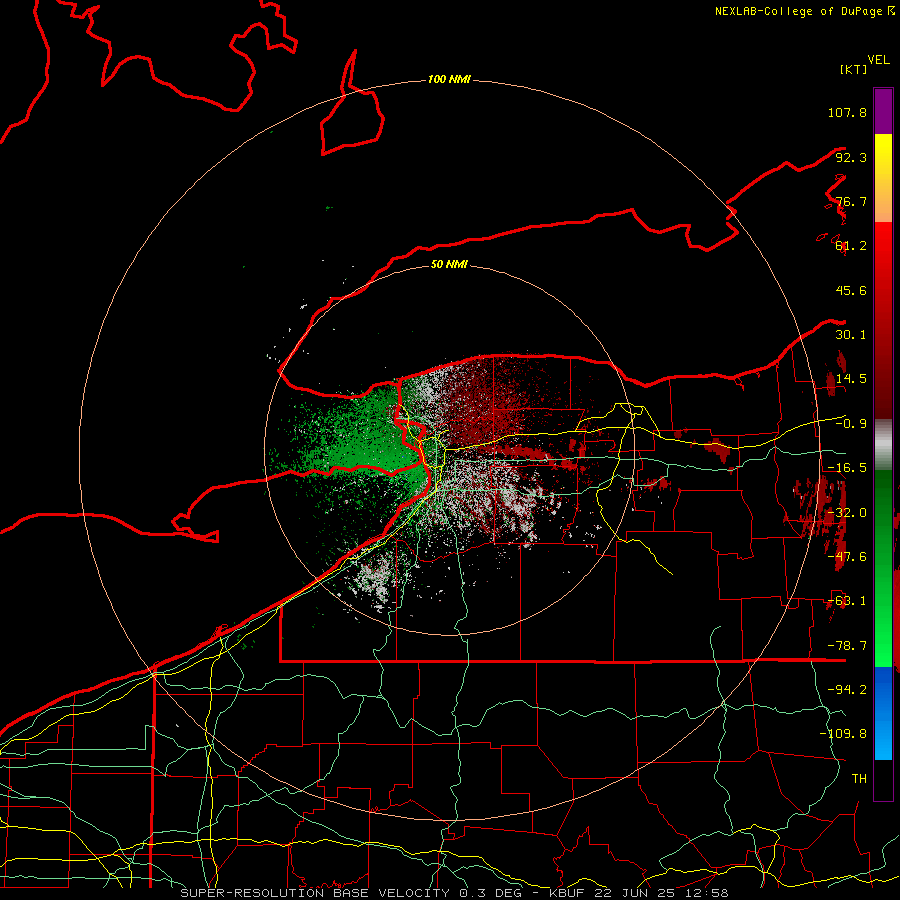The image size is (900, 900).
Task: Click the TH legend label
Action: coord(859,778)
